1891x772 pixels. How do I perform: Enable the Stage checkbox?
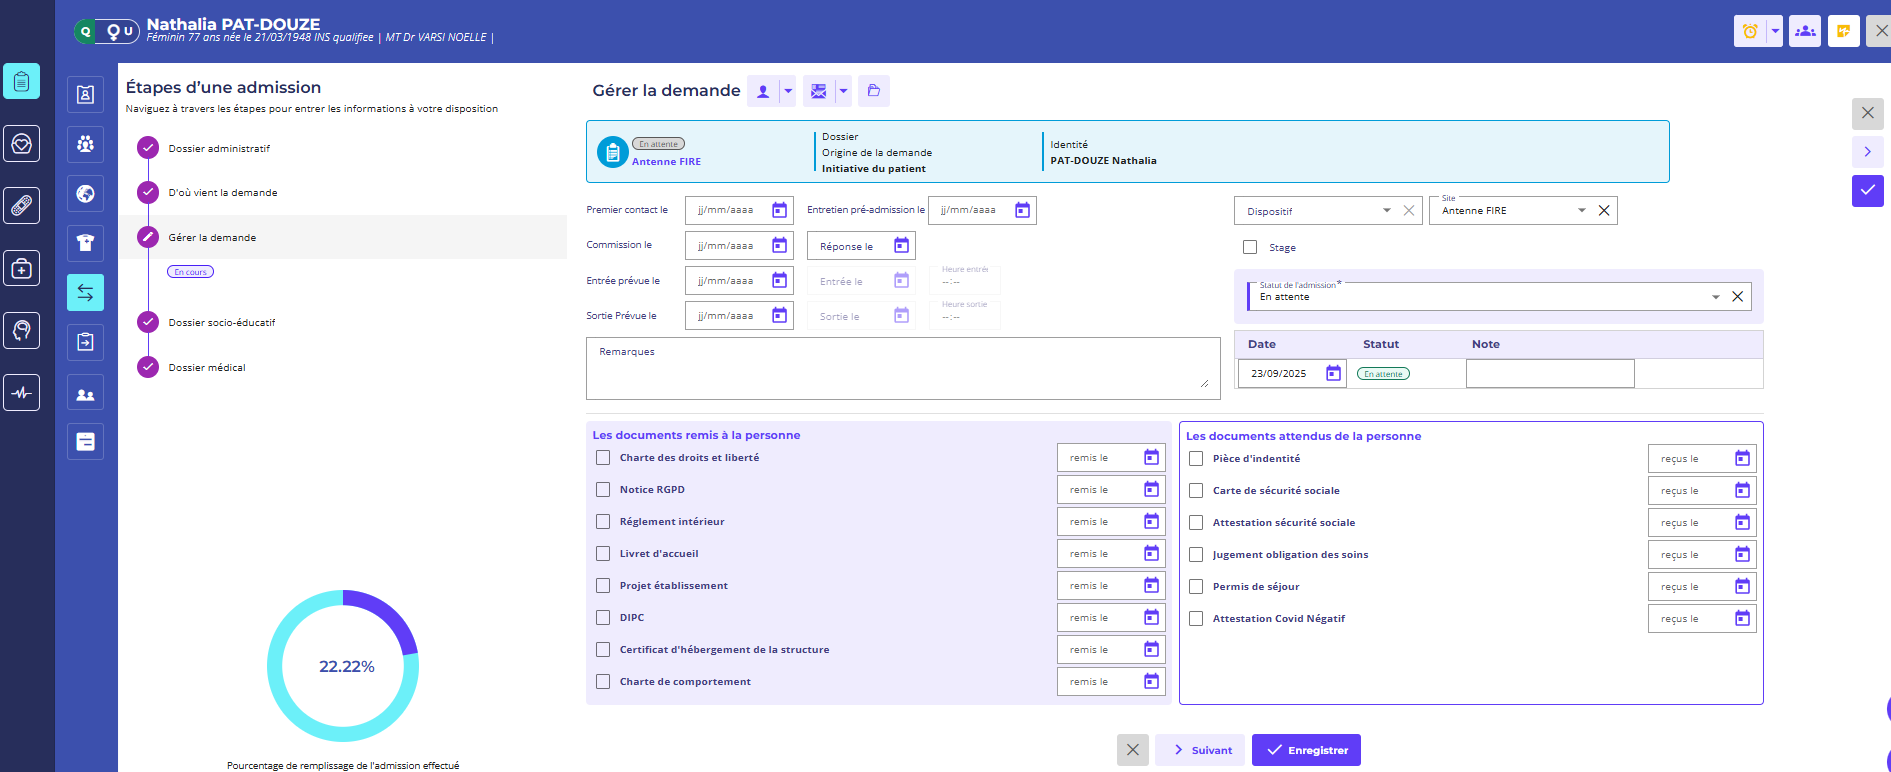1250,247
